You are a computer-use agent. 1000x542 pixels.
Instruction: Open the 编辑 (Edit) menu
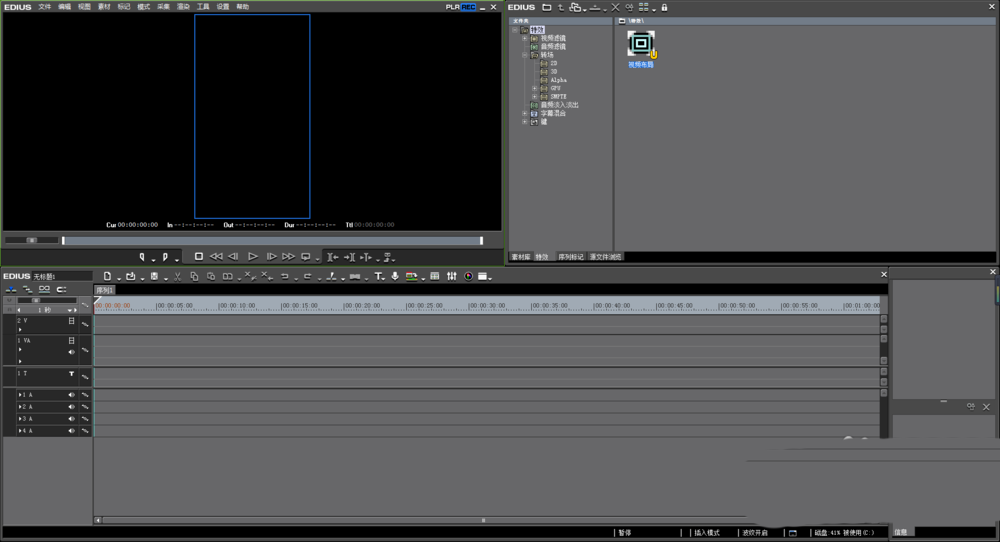pyautogui.click(x=64, y=7)
